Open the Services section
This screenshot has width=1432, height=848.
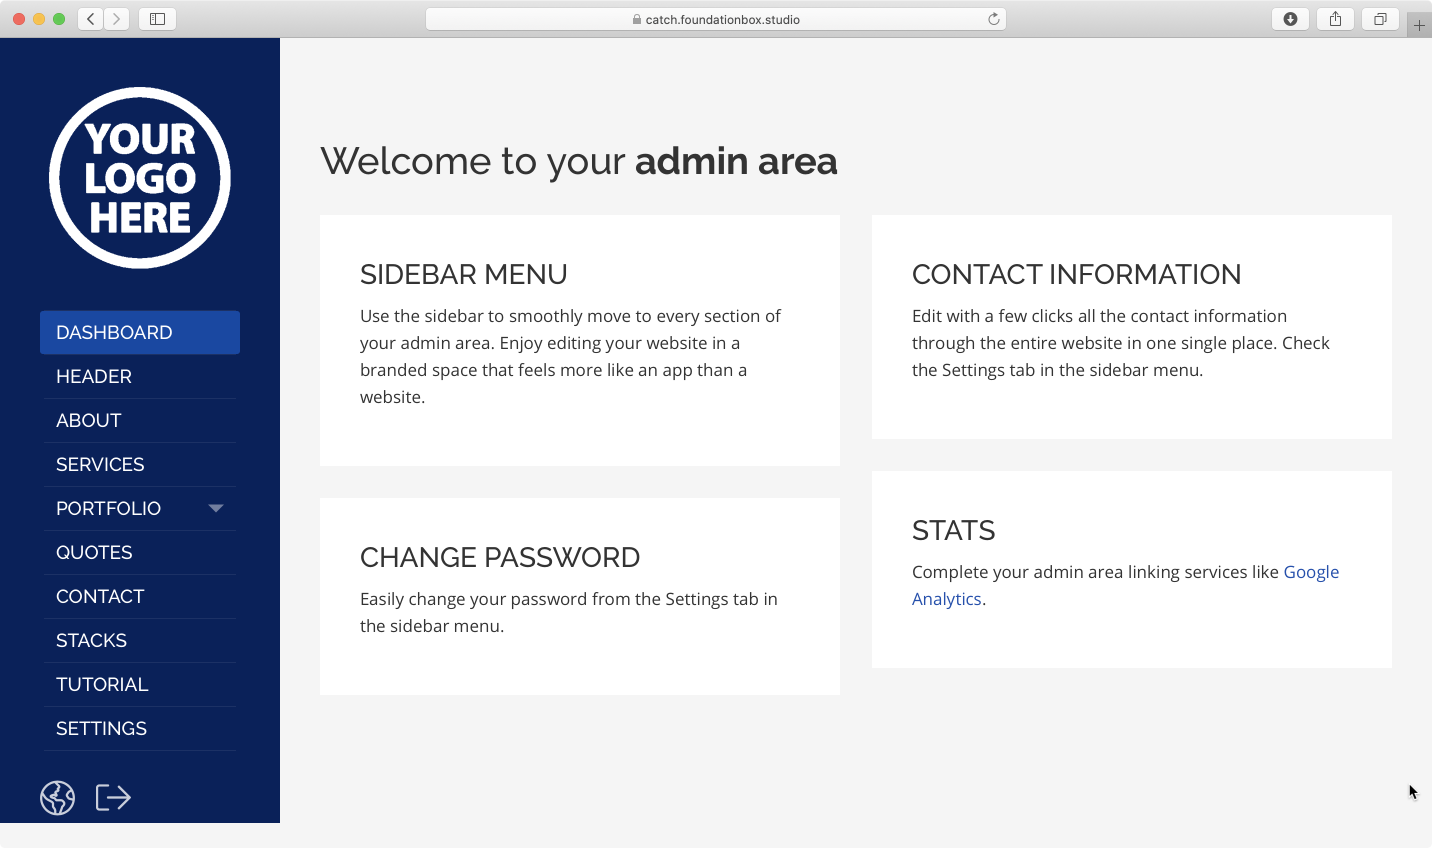click(x=100, y=464)
